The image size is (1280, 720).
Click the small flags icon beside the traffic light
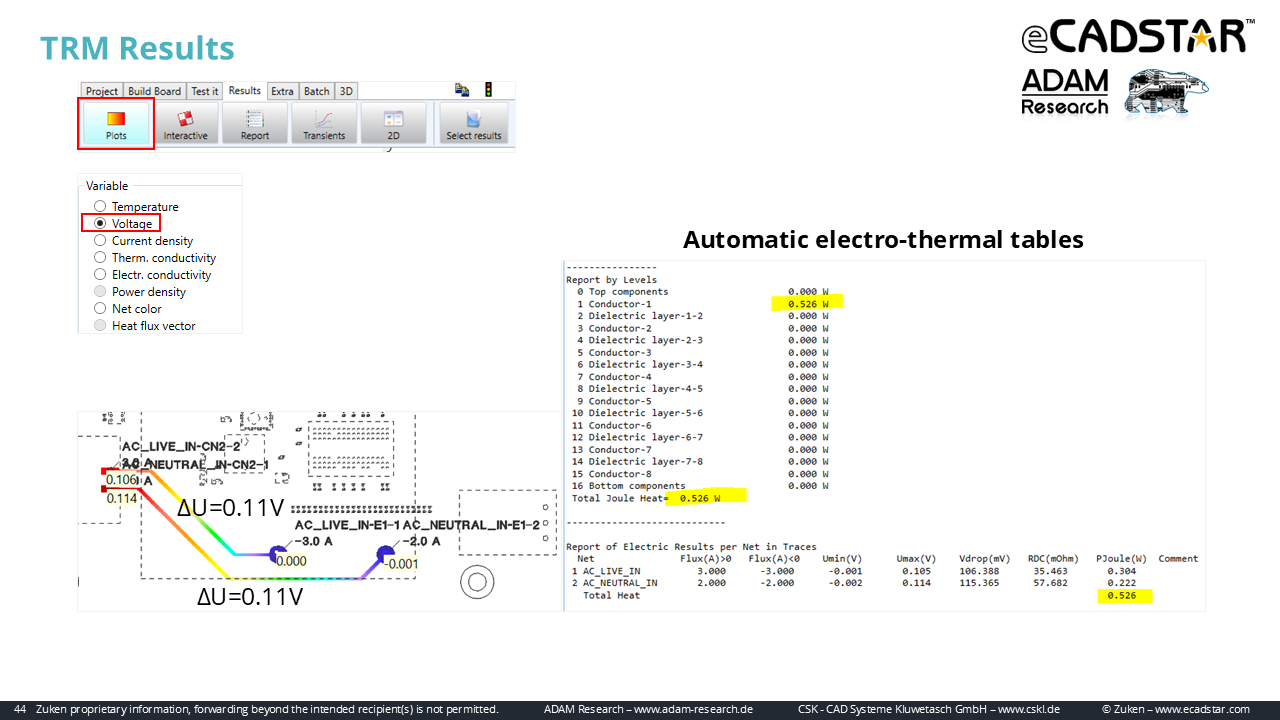462,90
